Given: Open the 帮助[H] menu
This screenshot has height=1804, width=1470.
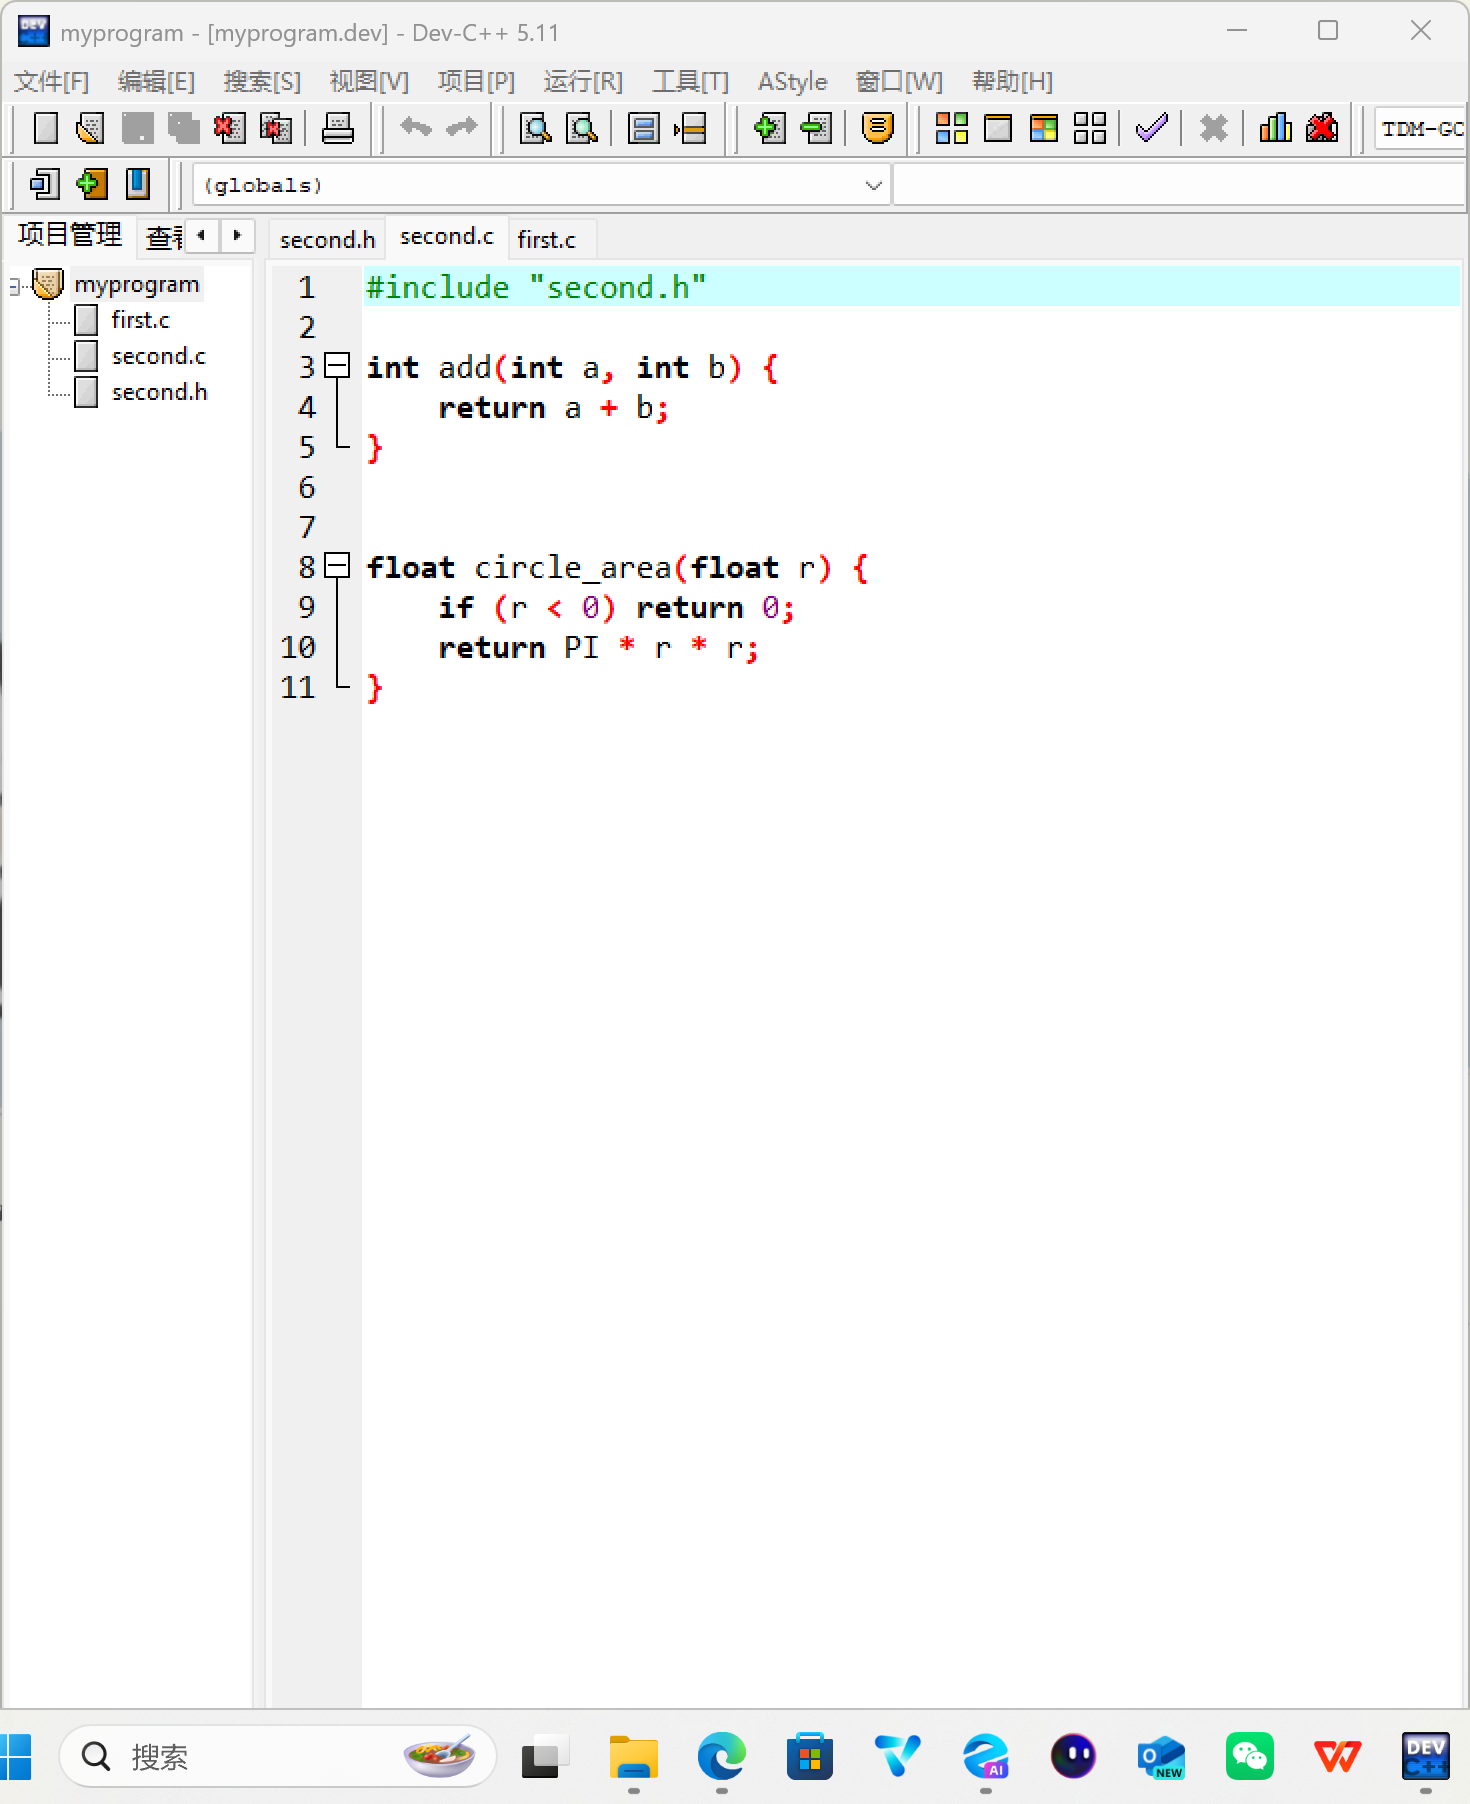Looking at the screenshot, I should click(x=1012, y=81).
